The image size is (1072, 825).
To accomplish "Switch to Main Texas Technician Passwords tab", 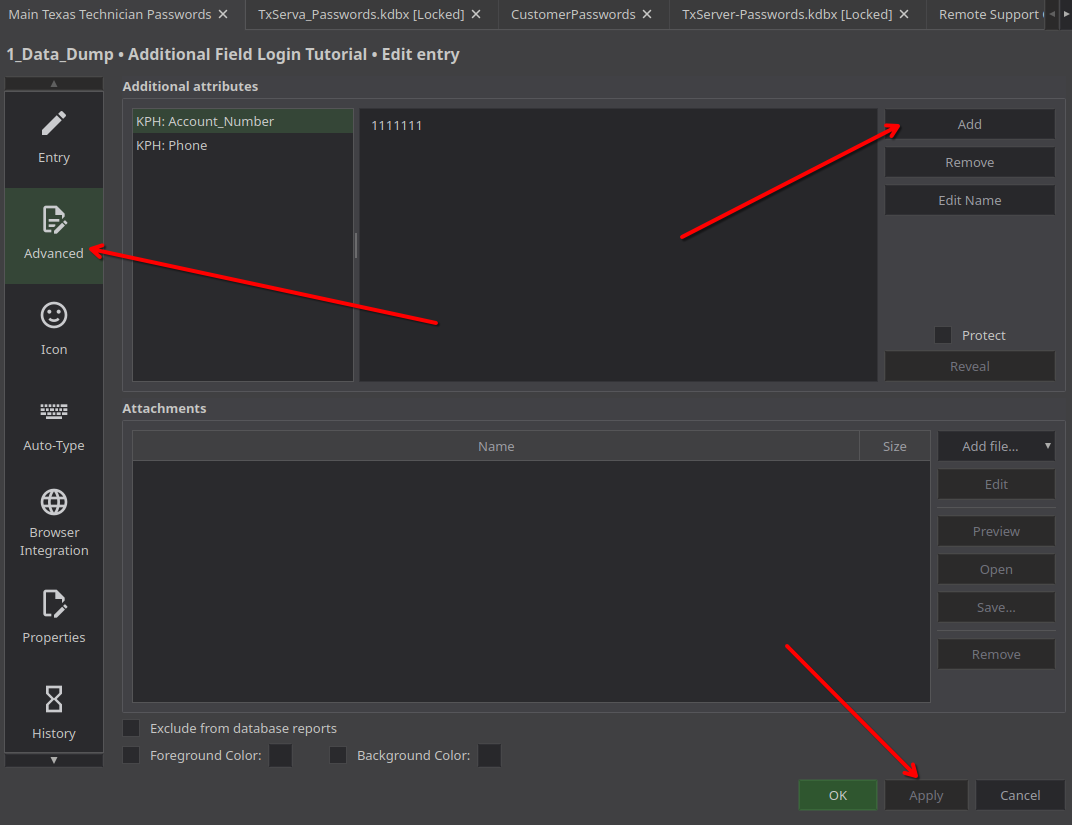I will click(110, 15).
